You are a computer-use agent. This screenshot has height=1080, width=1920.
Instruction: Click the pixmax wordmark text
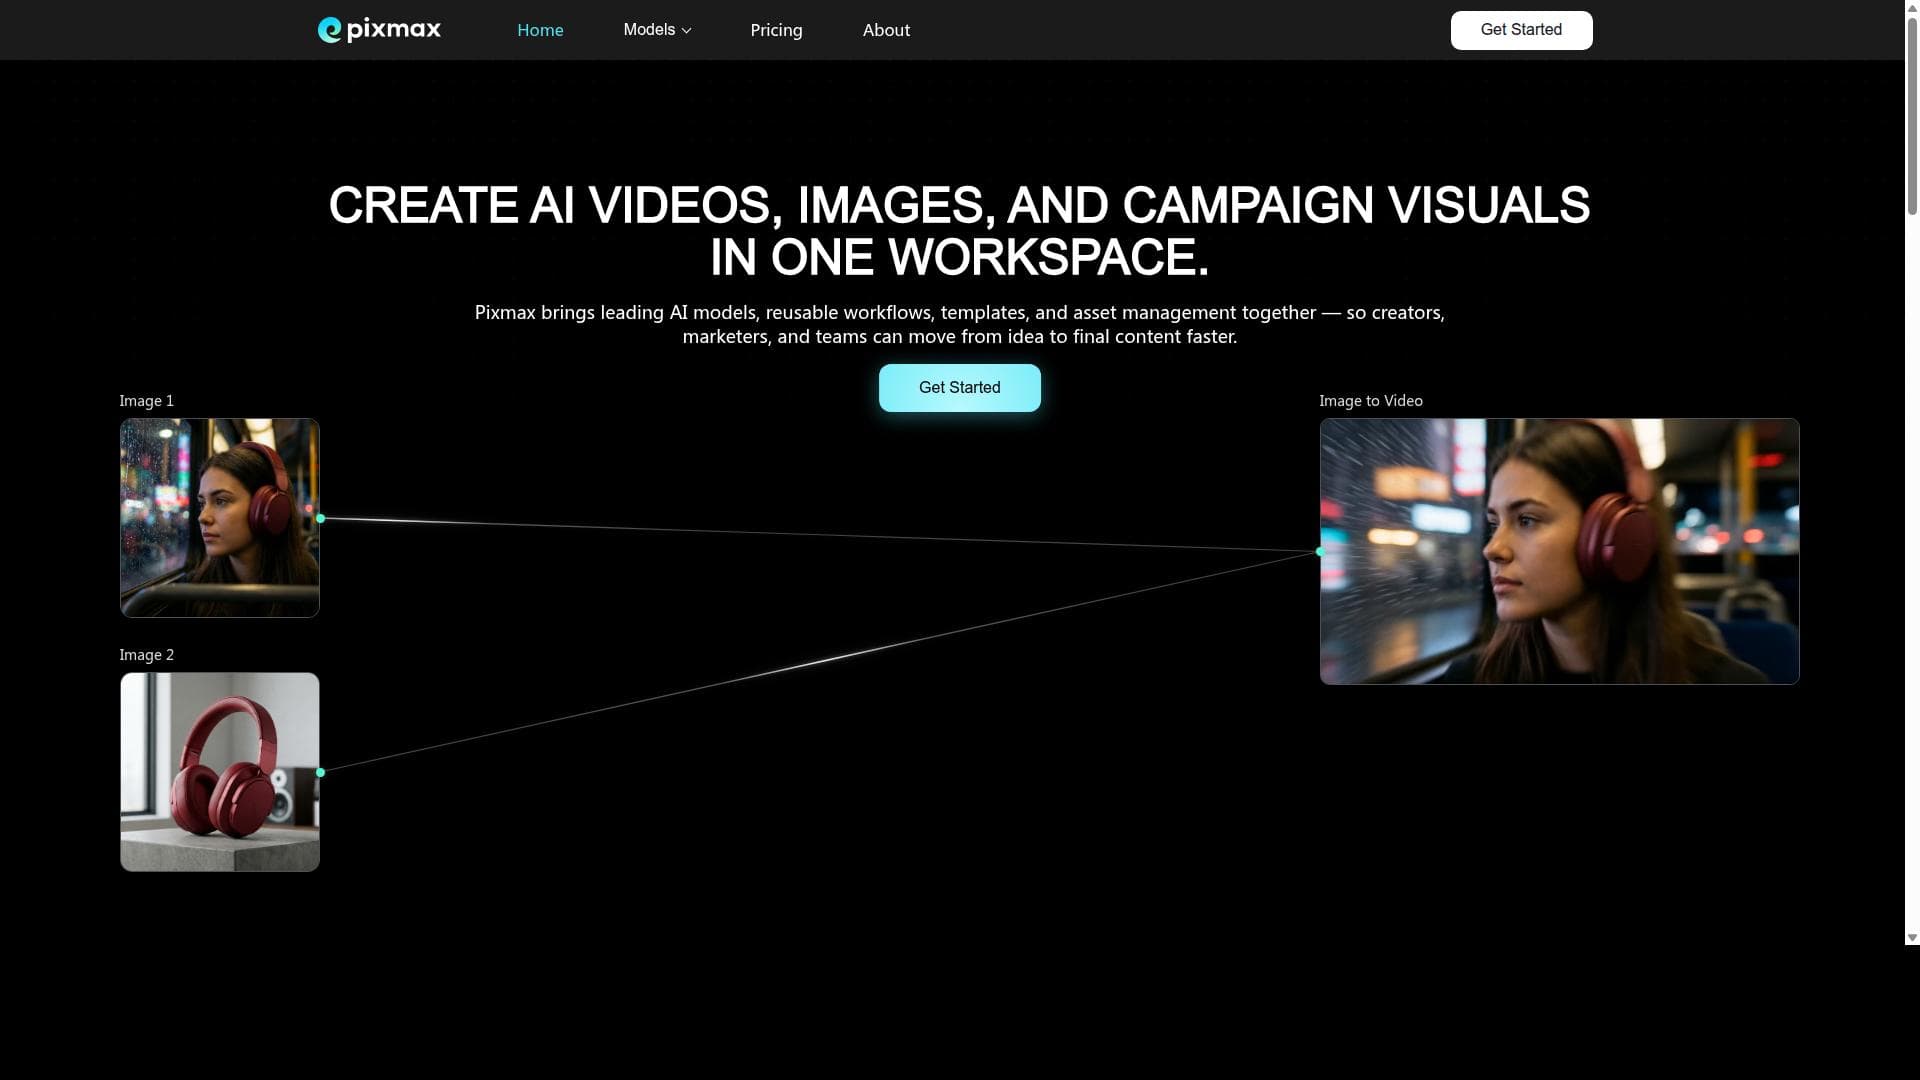394,30
